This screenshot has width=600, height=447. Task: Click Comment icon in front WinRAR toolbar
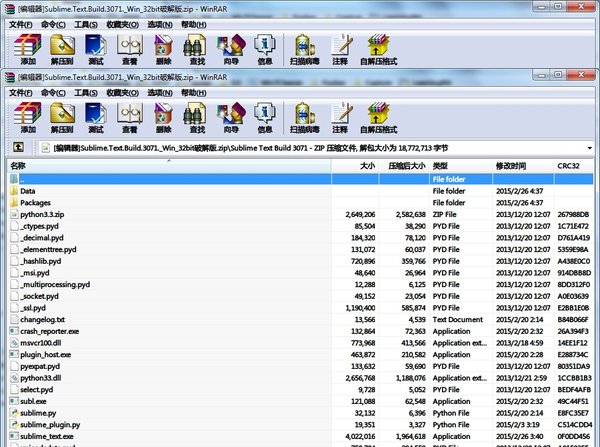[341, 117]
